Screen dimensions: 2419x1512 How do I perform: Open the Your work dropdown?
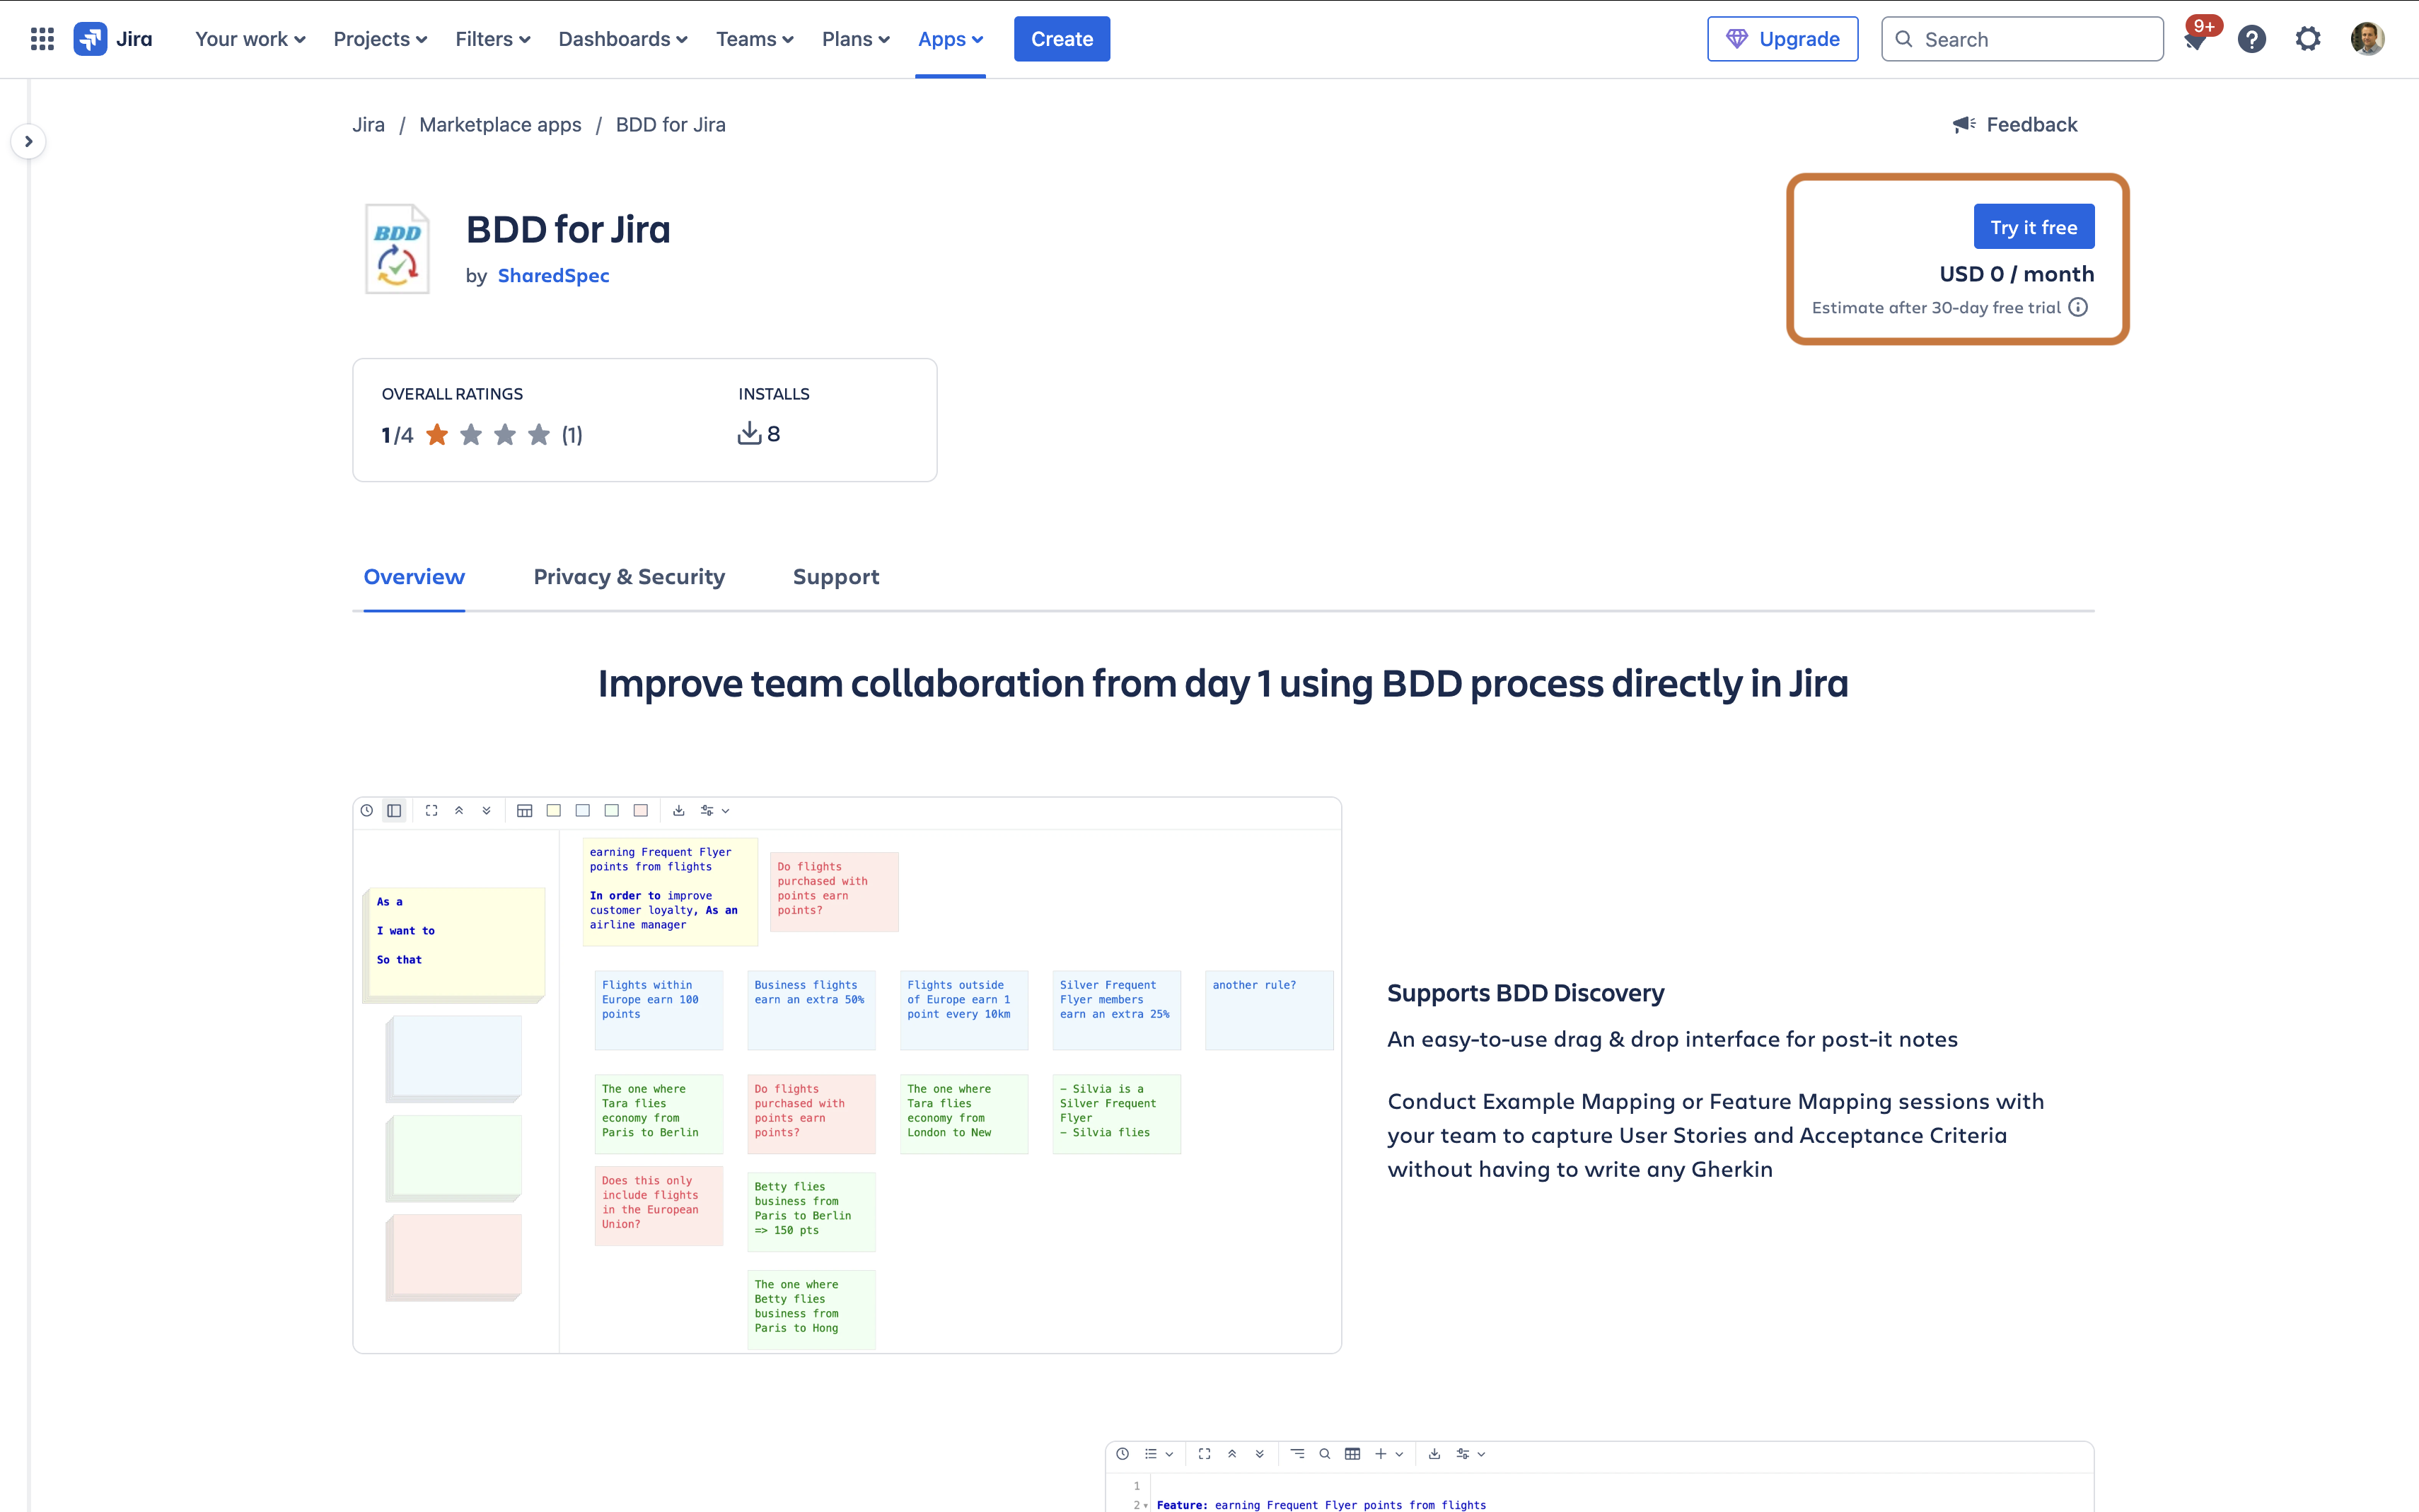click(x=250, y=39)
